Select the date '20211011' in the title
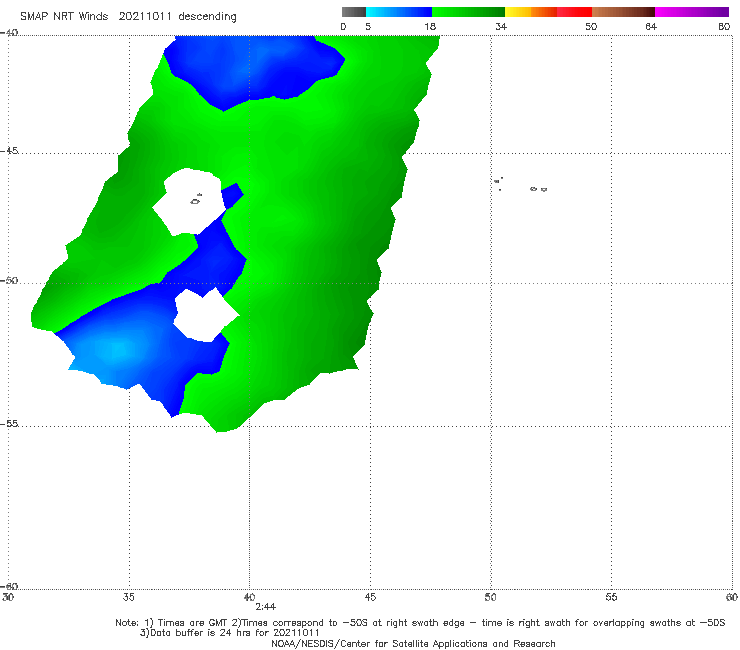Viewport: 740px width, 650px height. tap(145, 17)
